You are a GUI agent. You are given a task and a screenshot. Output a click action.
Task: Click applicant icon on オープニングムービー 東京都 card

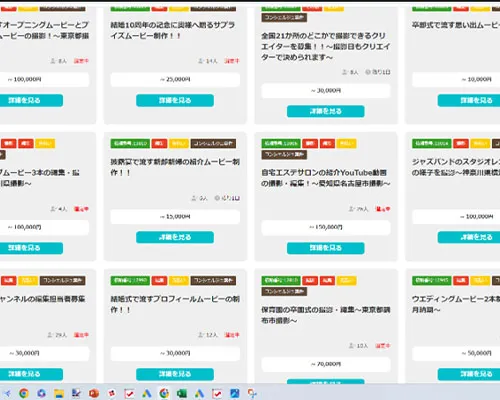coord(53,61)
